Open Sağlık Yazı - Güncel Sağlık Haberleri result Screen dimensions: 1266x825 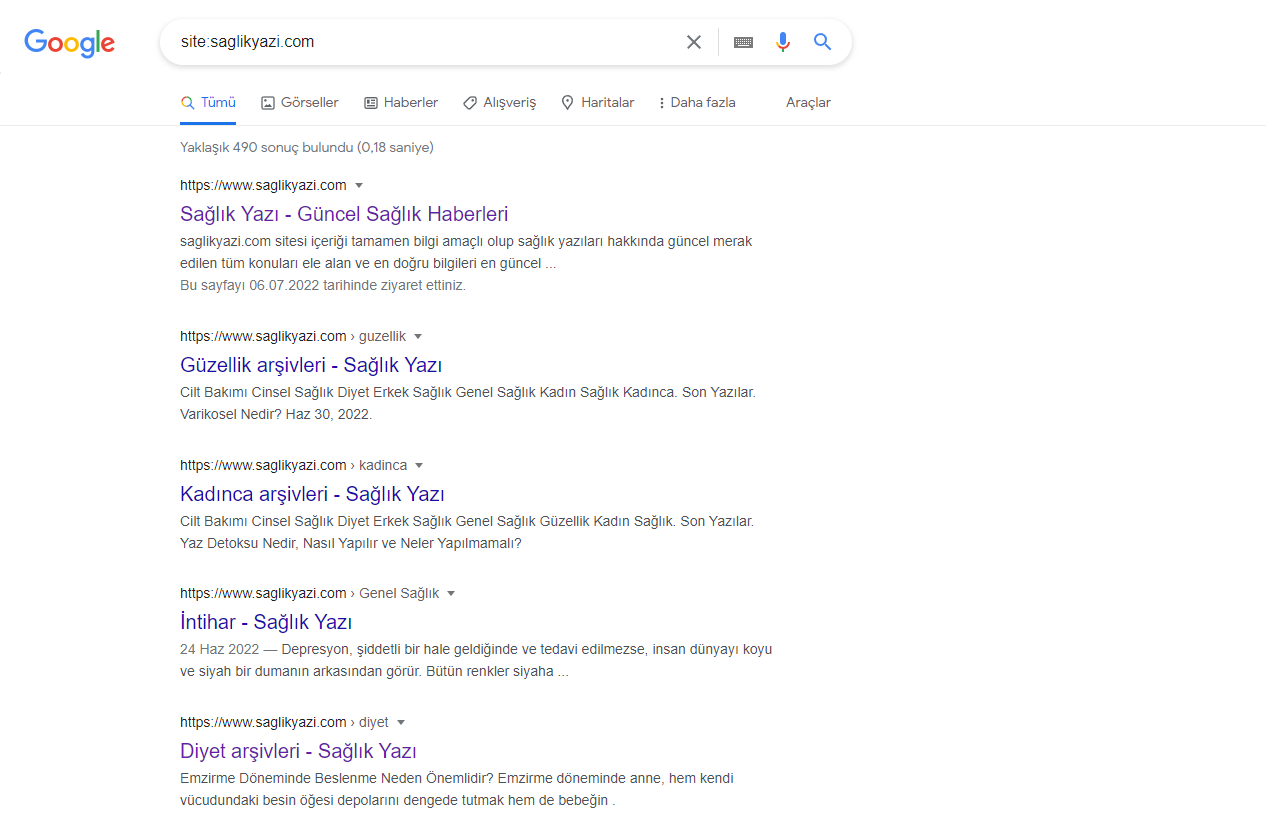pyautogui.click(x=344, y=214)
